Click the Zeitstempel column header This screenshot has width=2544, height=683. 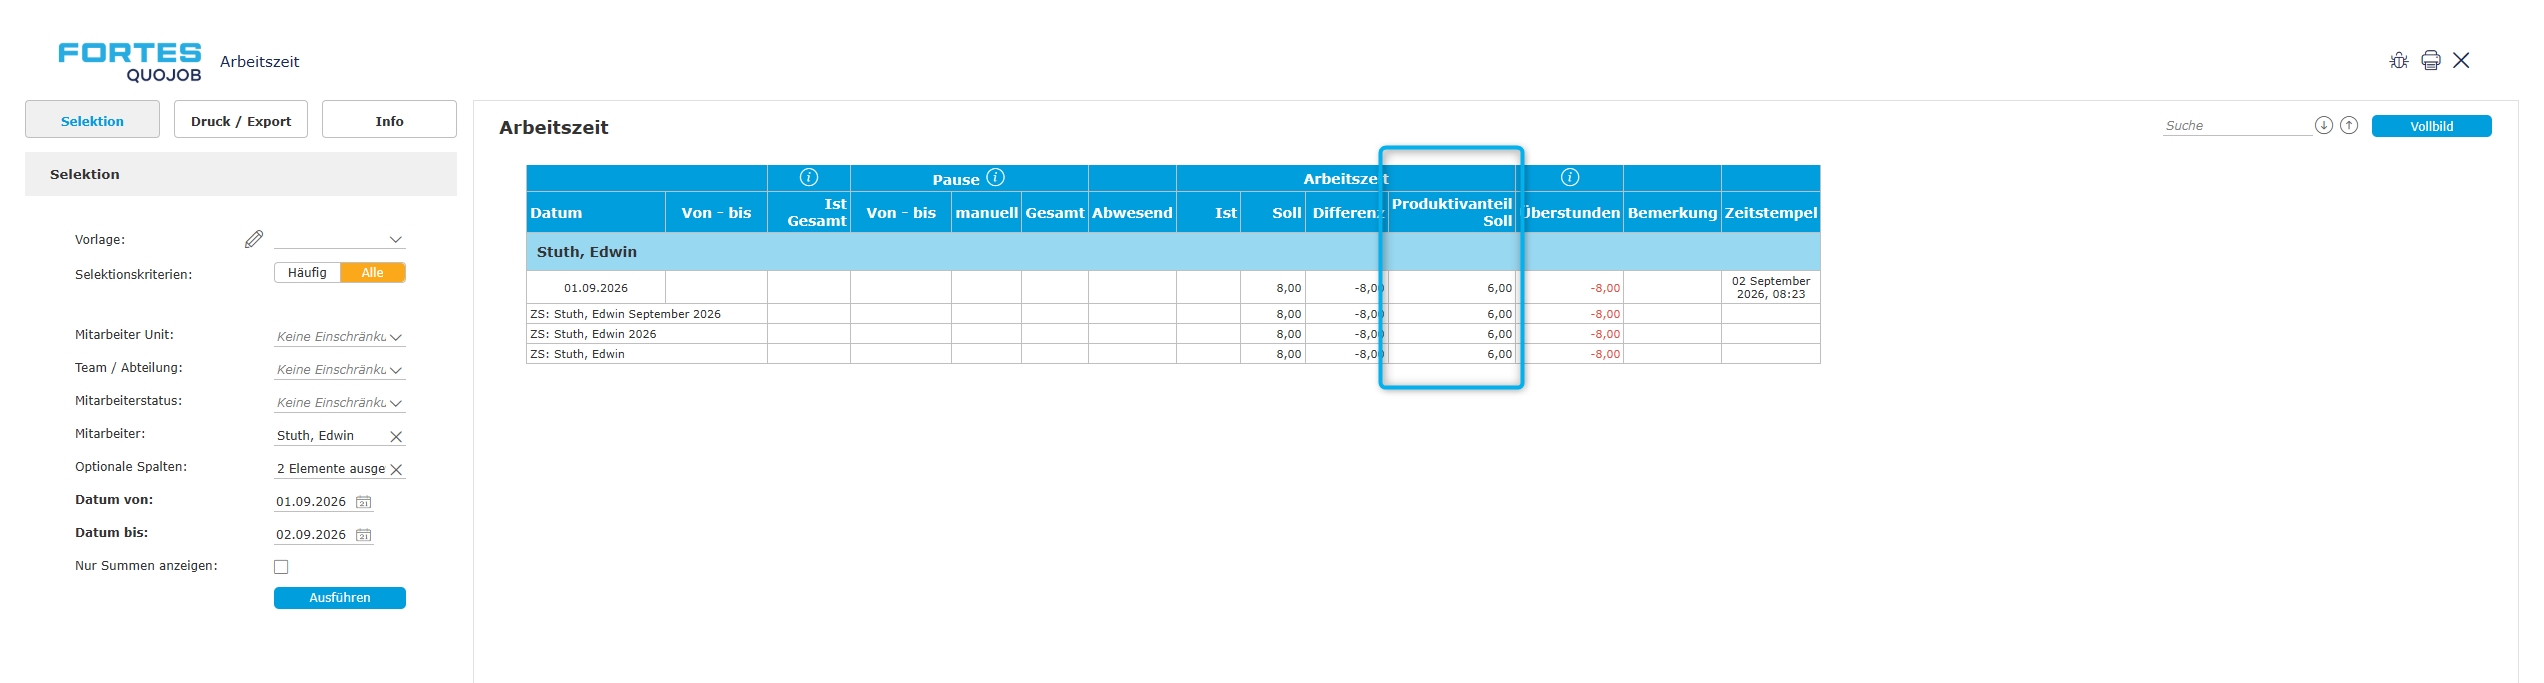point(1771,212)
